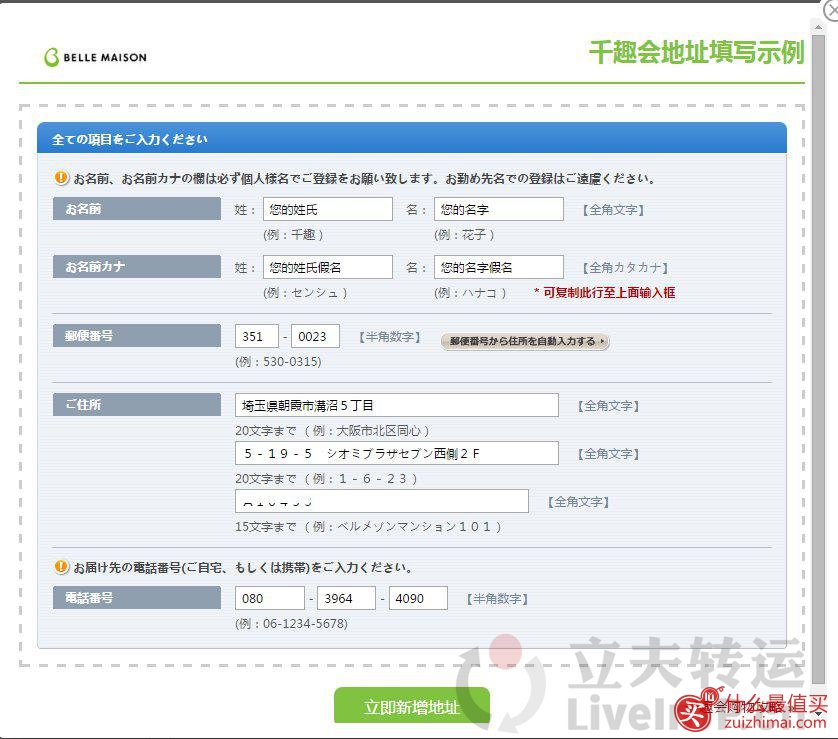Click address field with 埼玉県朝霞市溝沼５丁目
The width and height of the screenshot is (838, 739).
(x=397, y=405)
